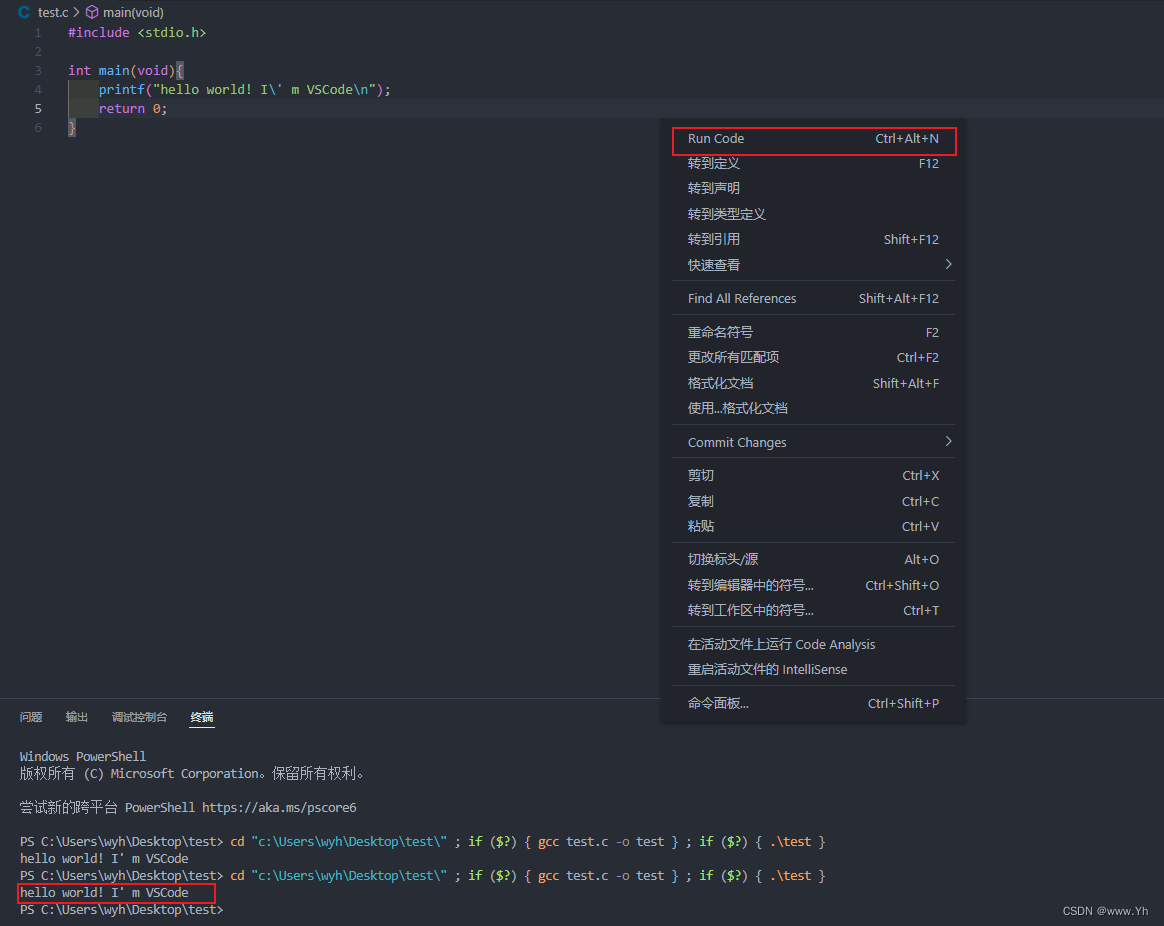Screen dimensions: 1164x926
Task: Select main(void) in the breadcrumb
Action: tap(134, 13)
